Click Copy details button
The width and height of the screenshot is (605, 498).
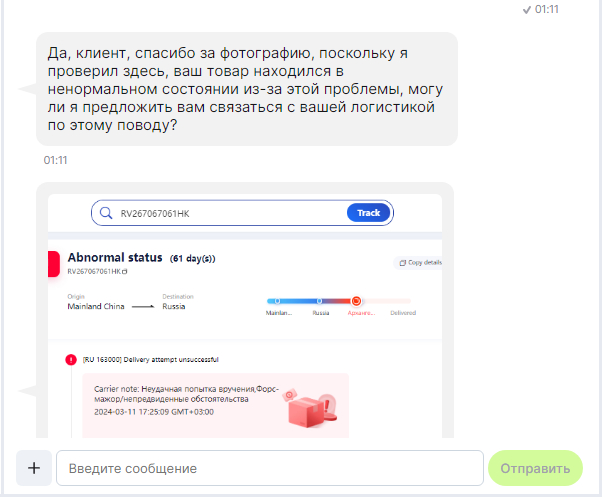coord(420,263)
